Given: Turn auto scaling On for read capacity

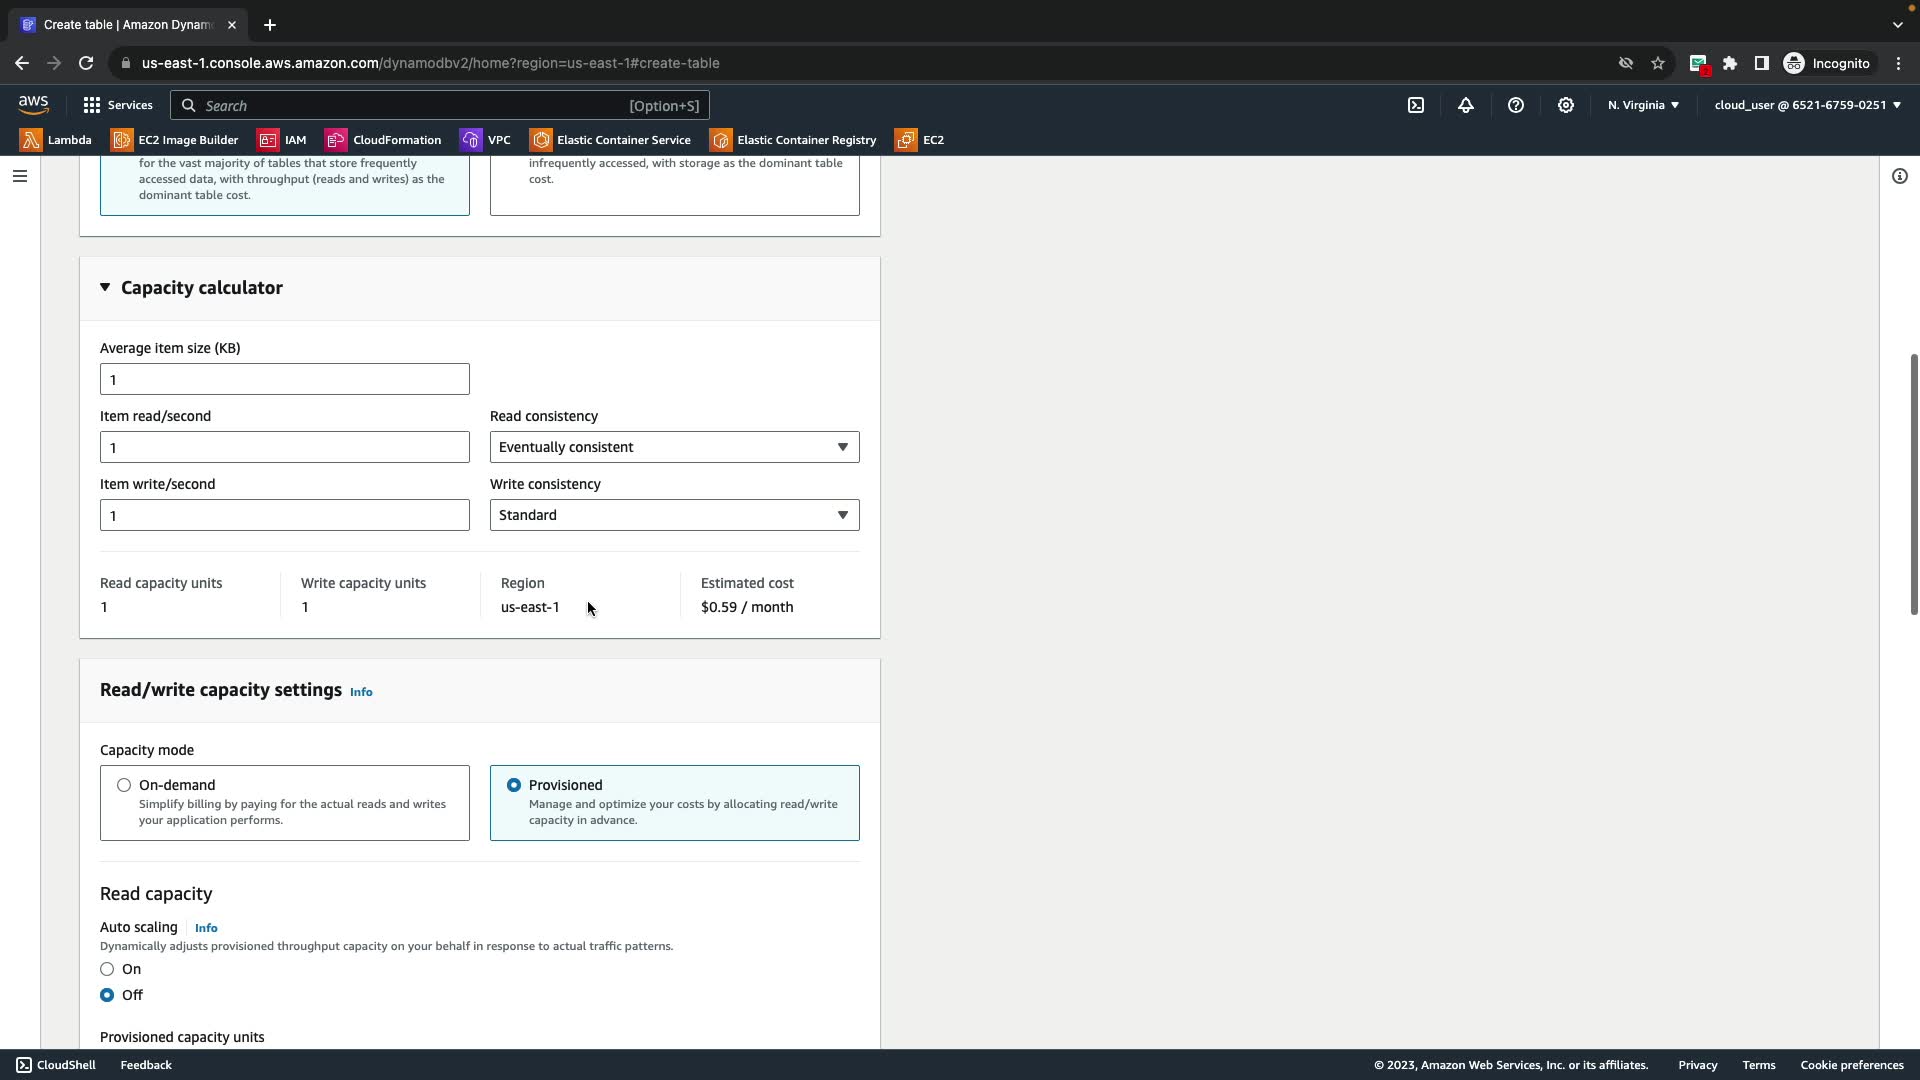Looking at the screenshot, I should point(107,969).
